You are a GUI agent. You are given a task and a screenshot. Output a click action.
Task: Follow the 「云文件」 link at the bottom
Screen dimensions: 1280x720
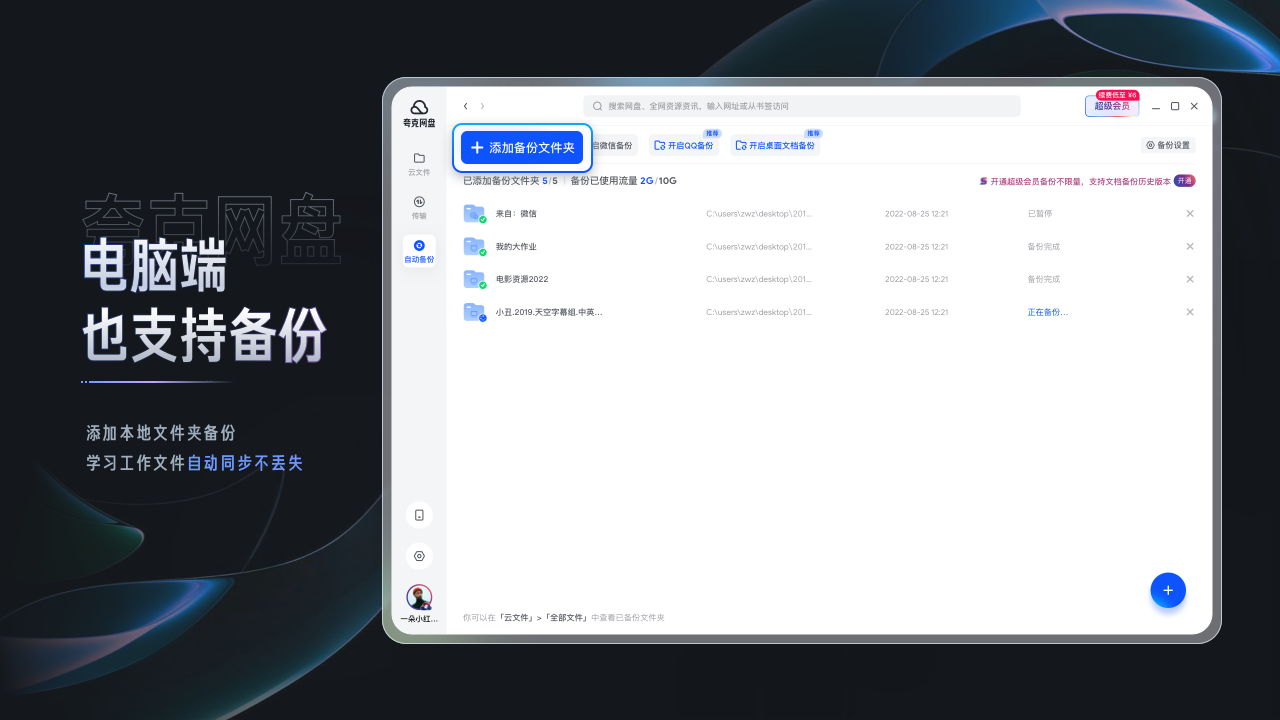tap(516, 618)
